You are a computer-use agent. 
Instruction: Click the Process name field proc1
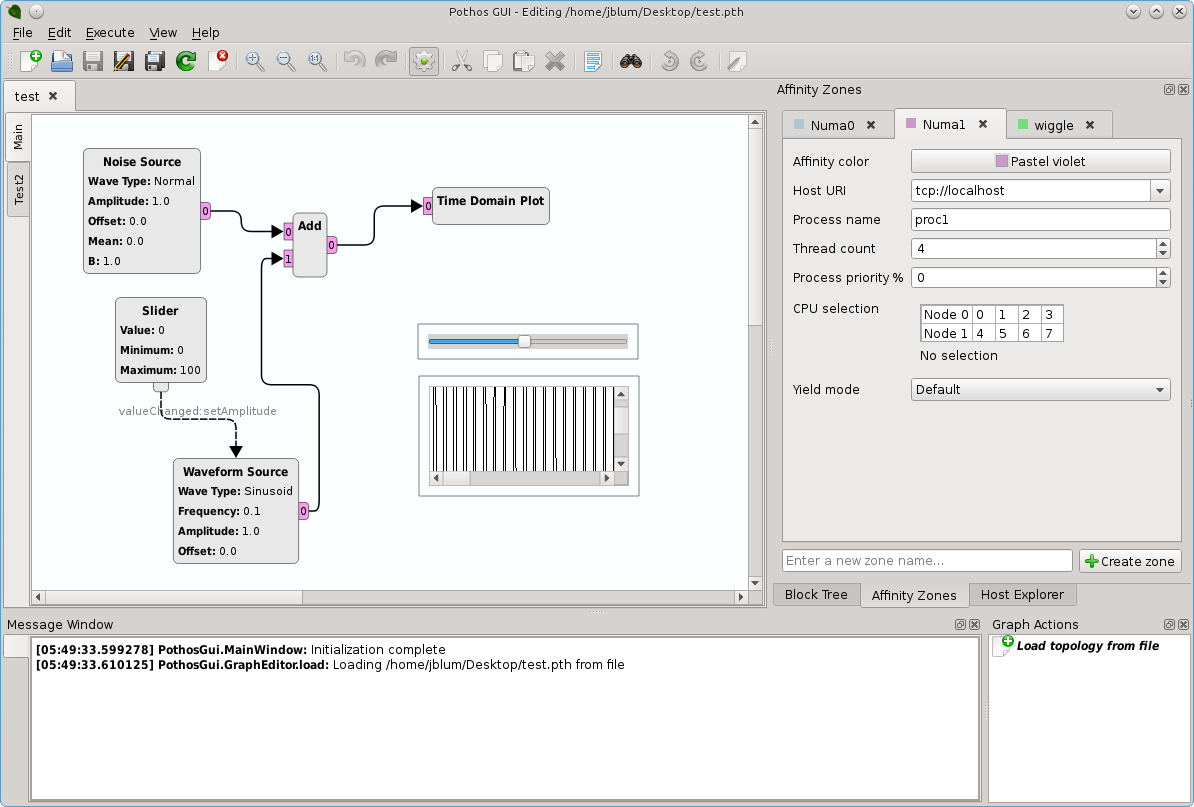click(x=1040, y=220)
